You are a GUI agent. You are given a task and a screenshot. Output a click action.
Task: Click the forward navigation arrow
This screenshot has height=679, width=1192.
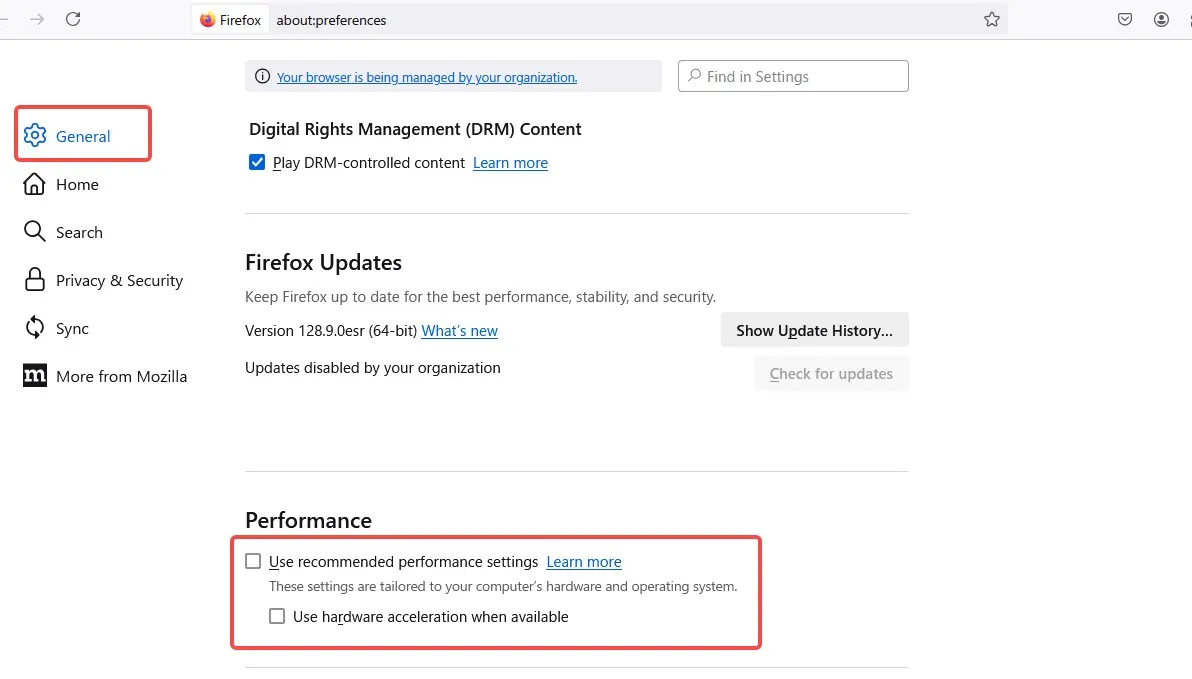tap(36, 20)
